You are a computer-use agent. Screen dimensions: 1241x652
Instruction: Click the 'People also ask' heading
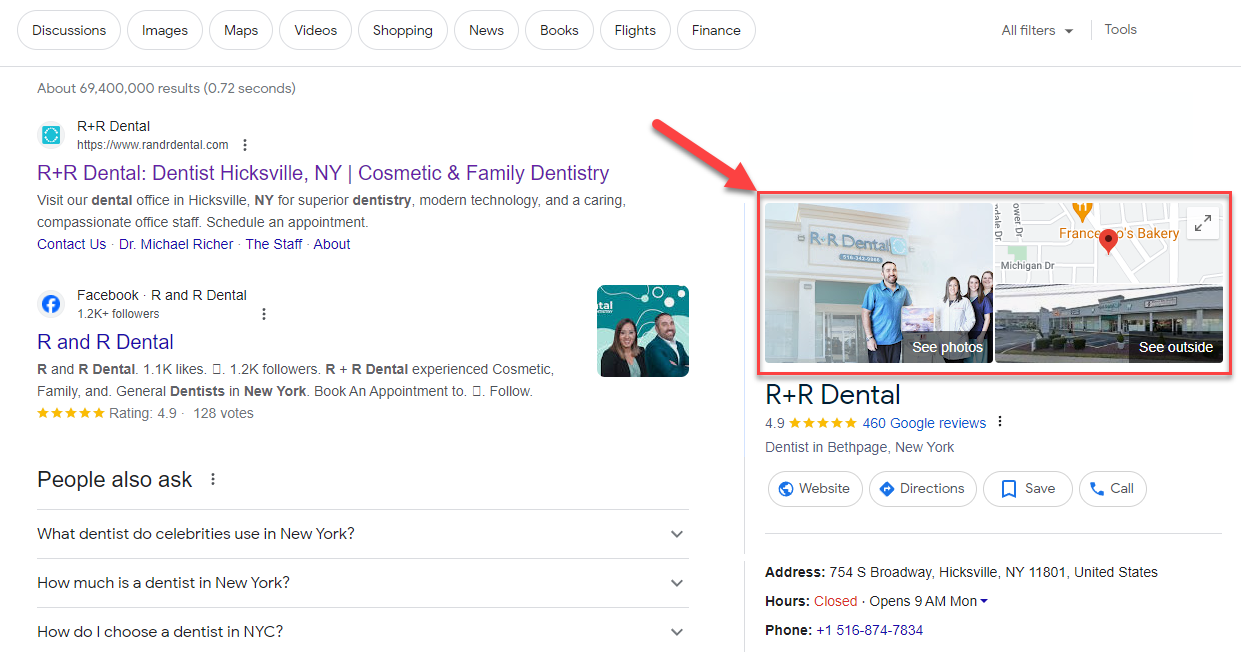tap(114, 480)
